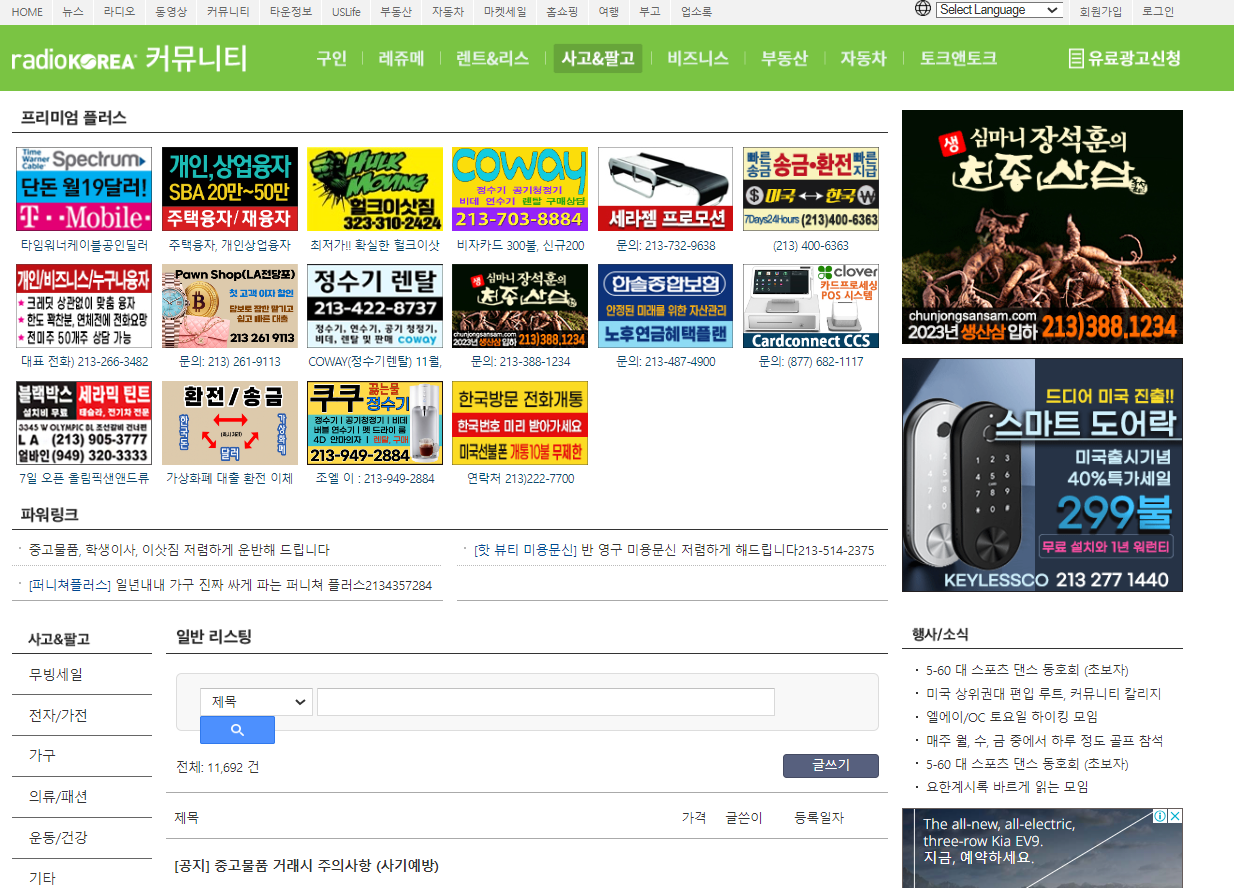
Task: Click the 천종산삼 large sidebar banner
Action: click(x=1042, y=227)
